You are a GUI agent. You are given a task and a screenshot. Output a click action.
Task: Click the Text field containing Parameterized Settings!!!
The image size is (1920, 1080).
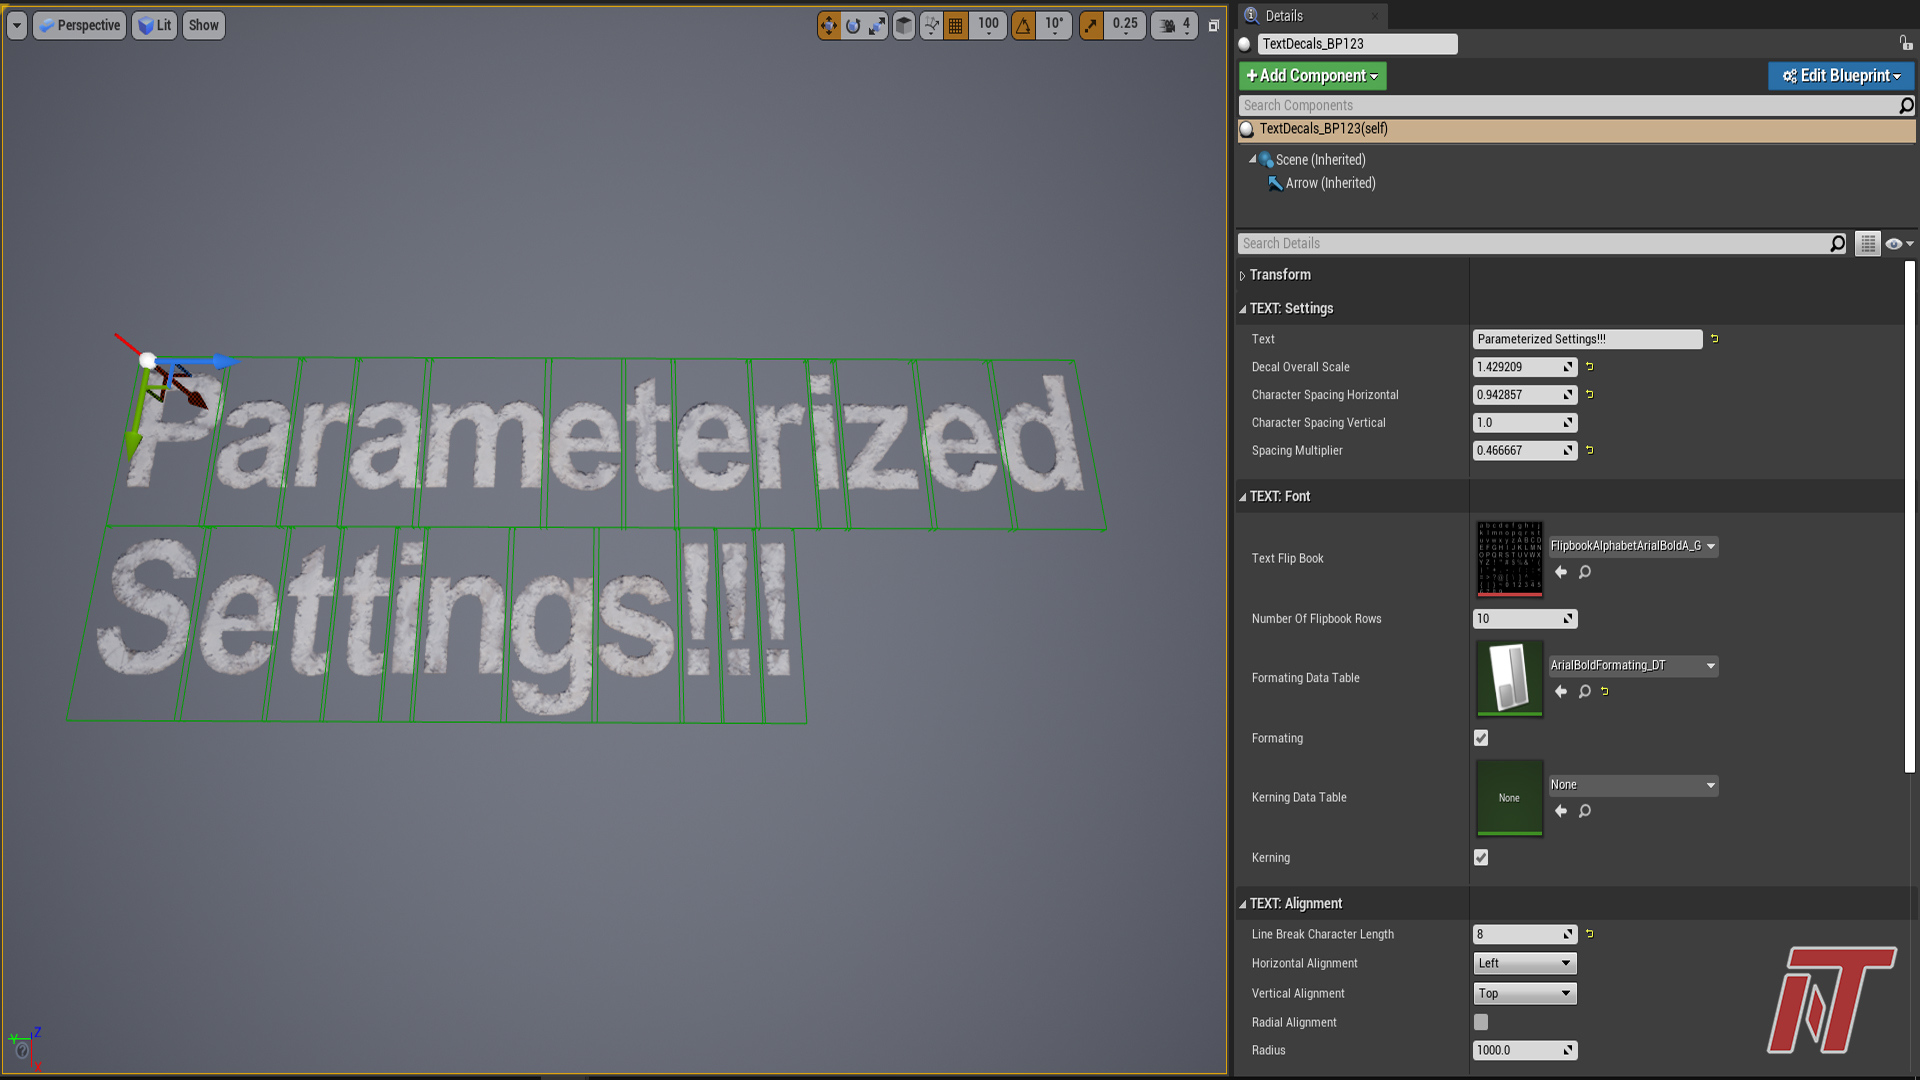(x=1586, y=339)
